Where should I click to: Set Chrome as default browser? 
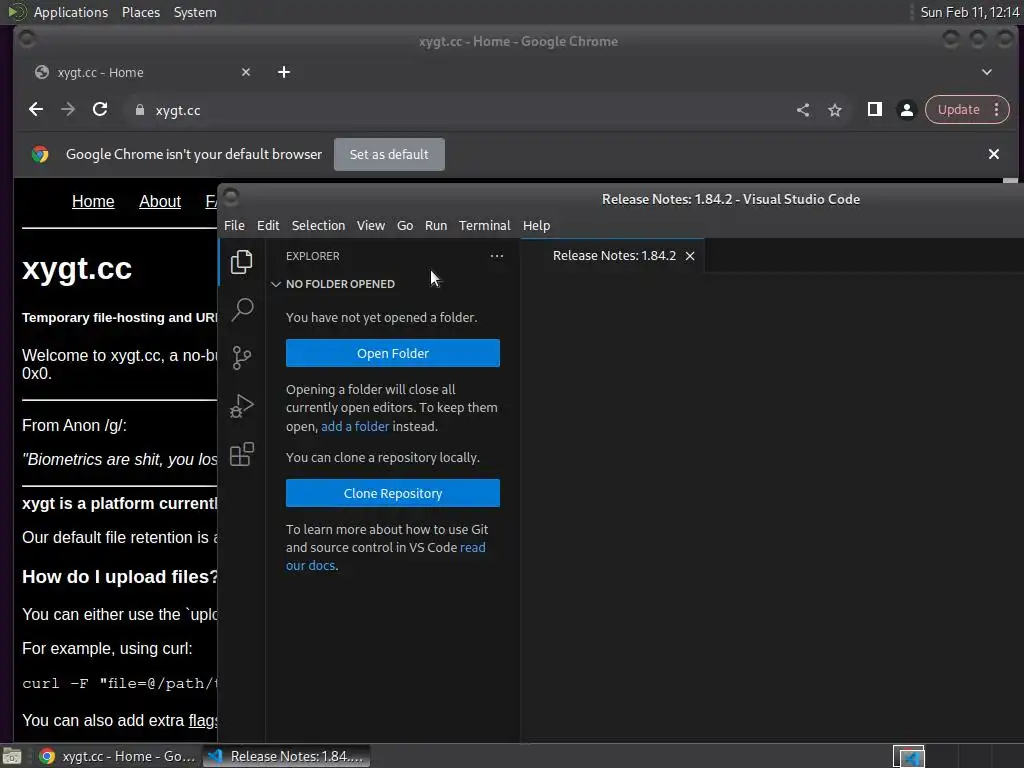click(x=389, y=155)
